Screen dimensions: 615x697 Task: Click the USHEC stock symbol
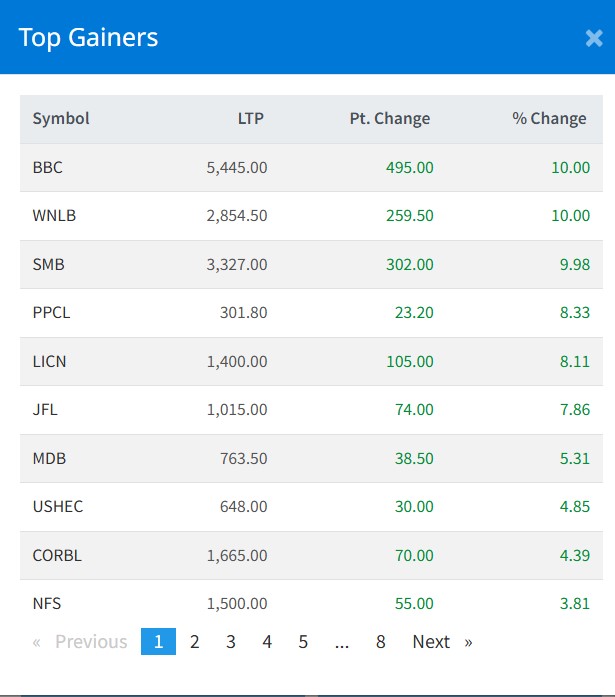point(57,506)
